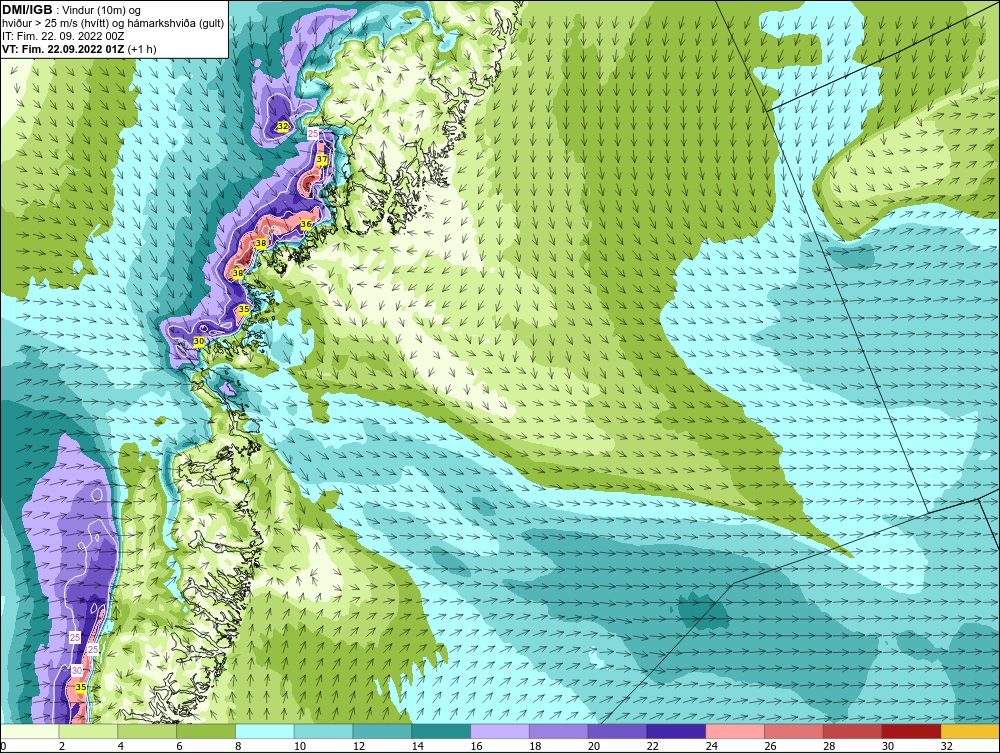Click the yellow 30 gust label on the map

199,342
